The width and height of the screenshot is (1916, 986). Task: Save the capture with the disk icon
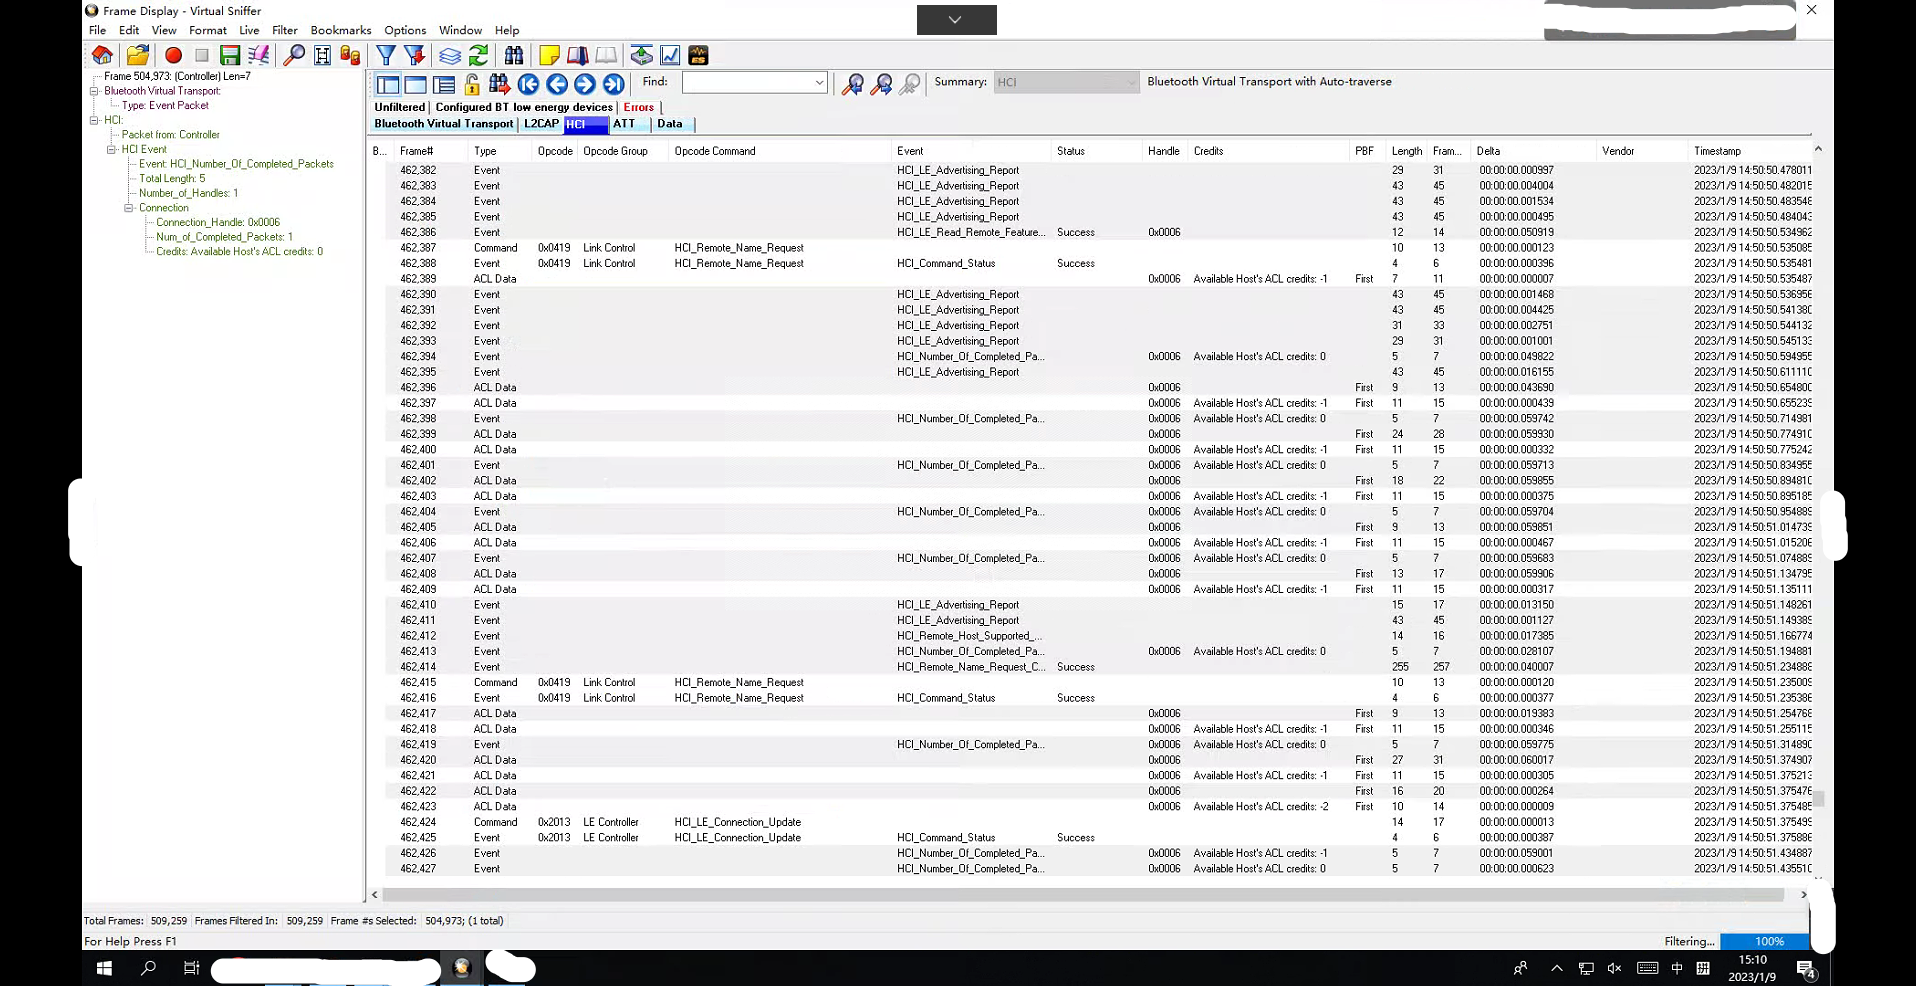[x=230, y=55]
